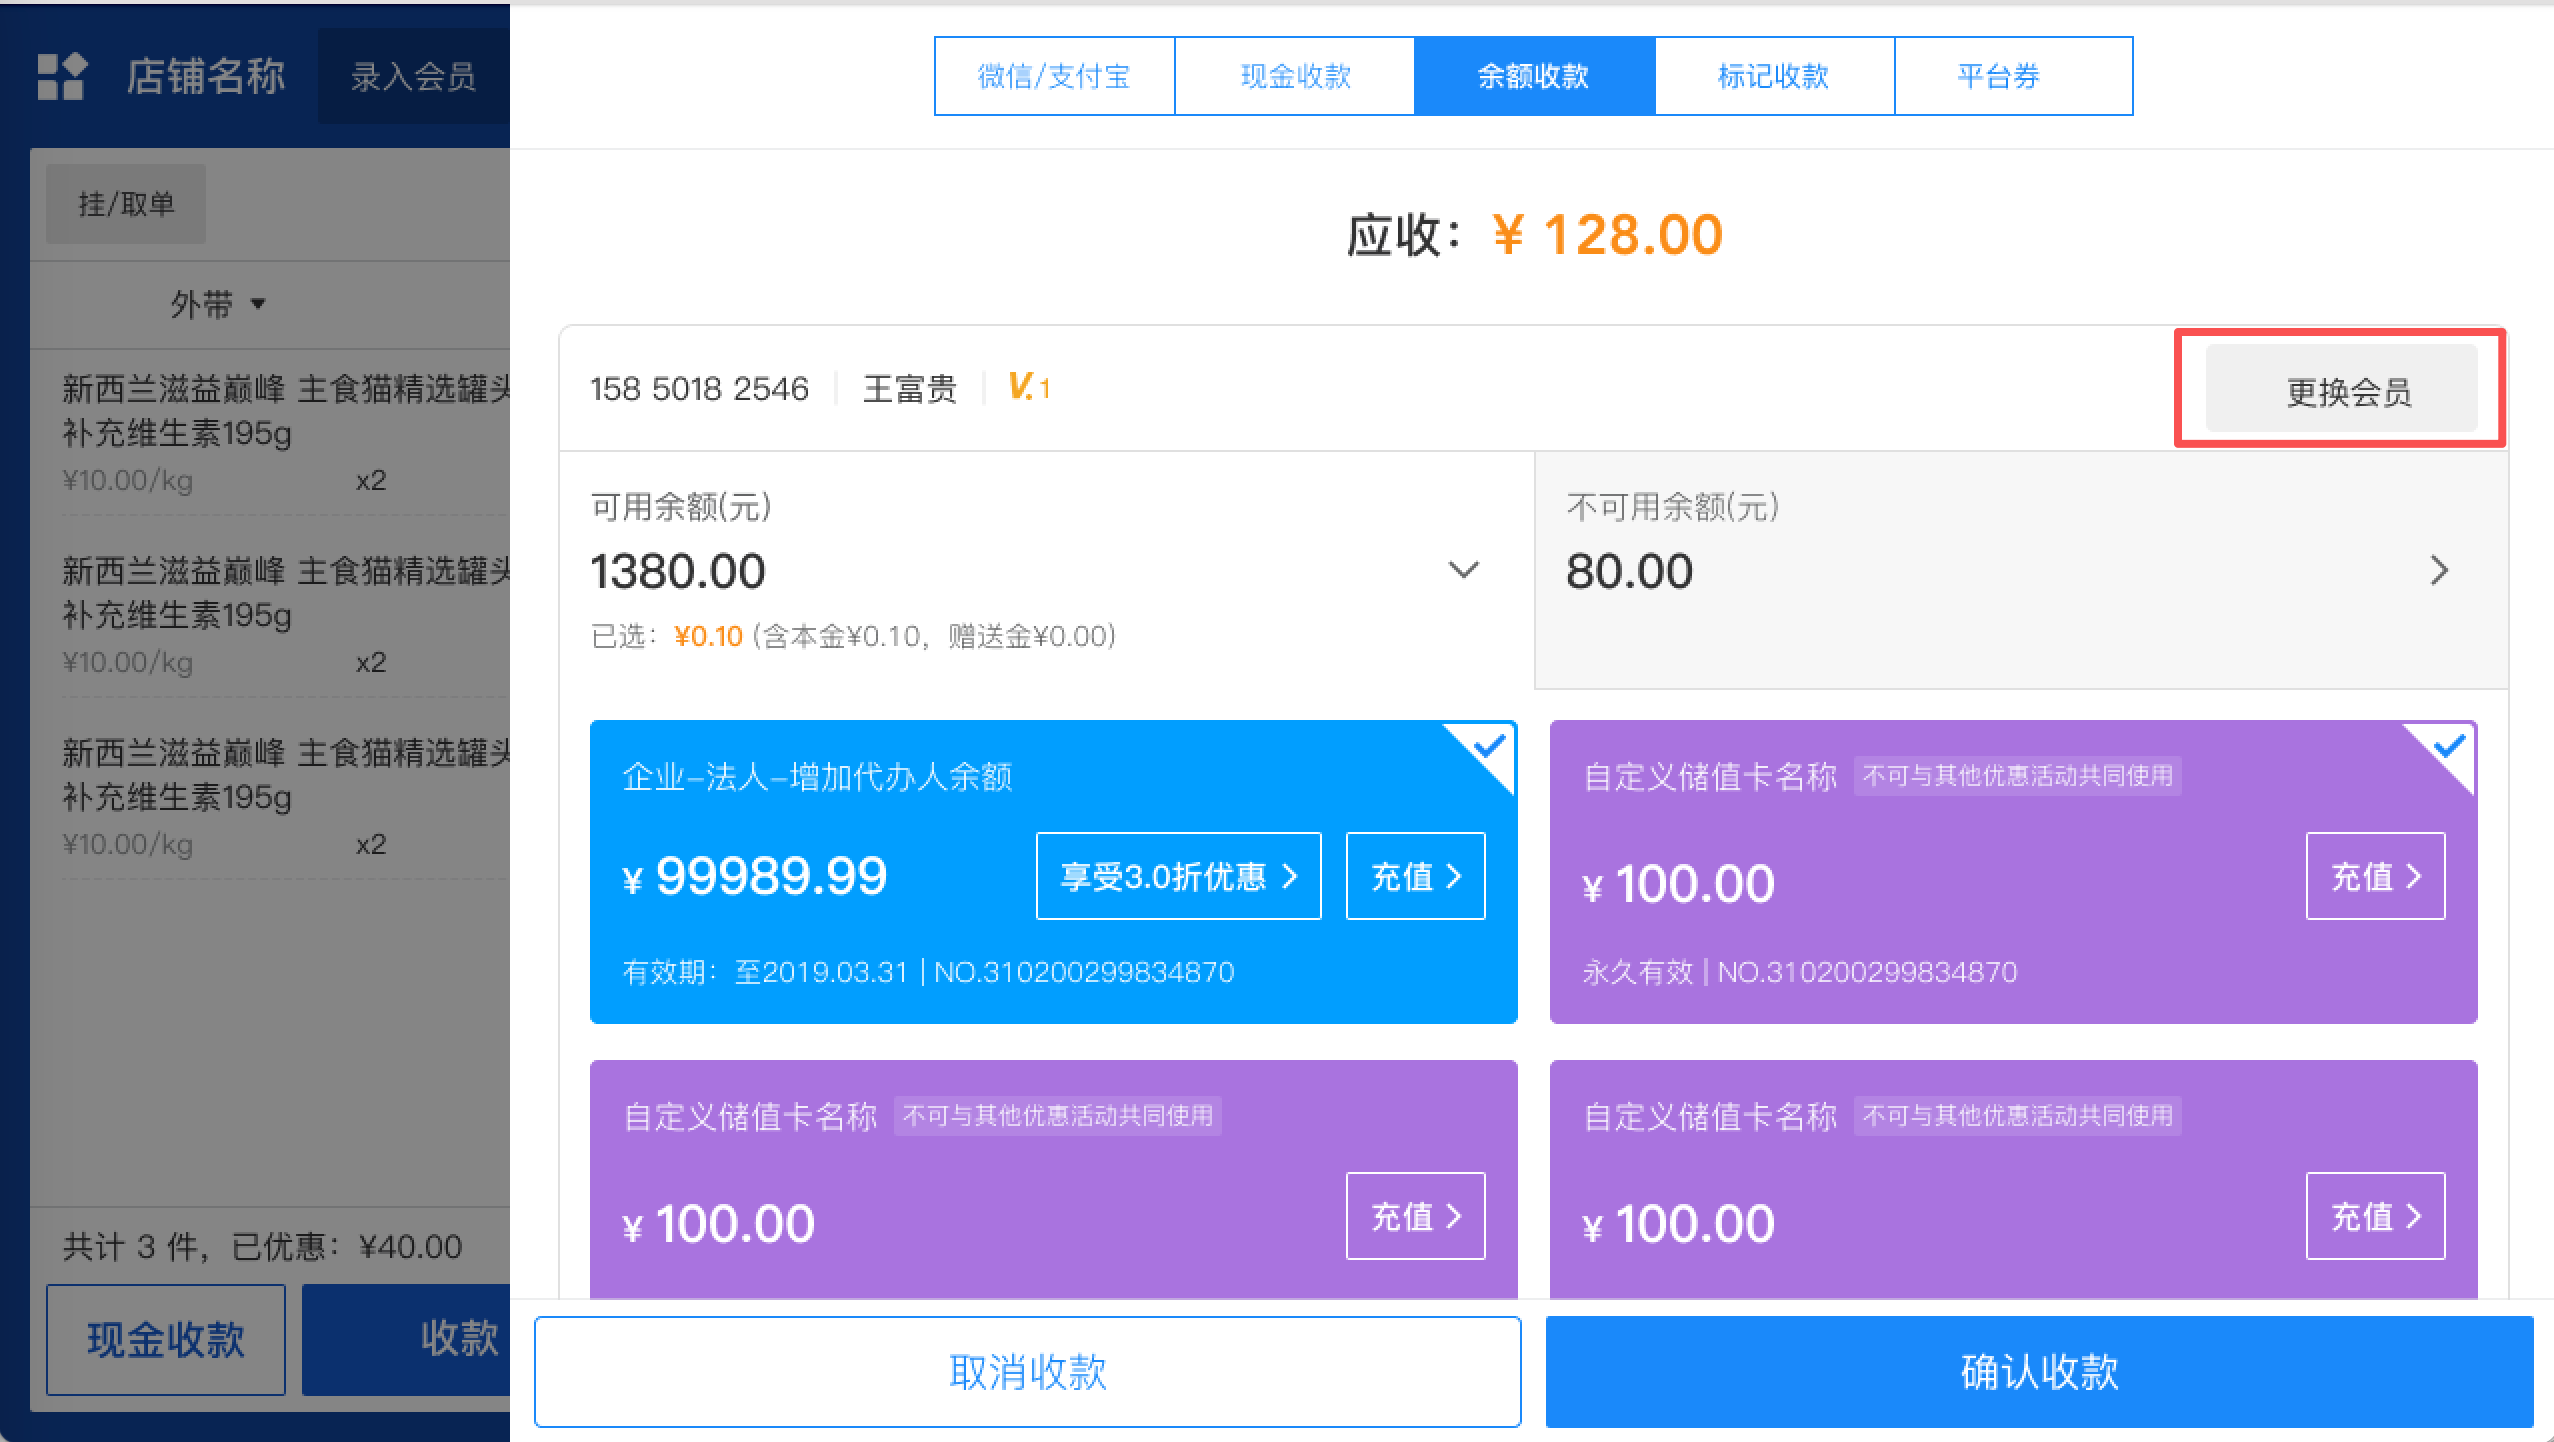The height and width of the screenshot is (1442, 2554).
Task: Open the 外带 order type dropdown
Action: pos(217,303)
